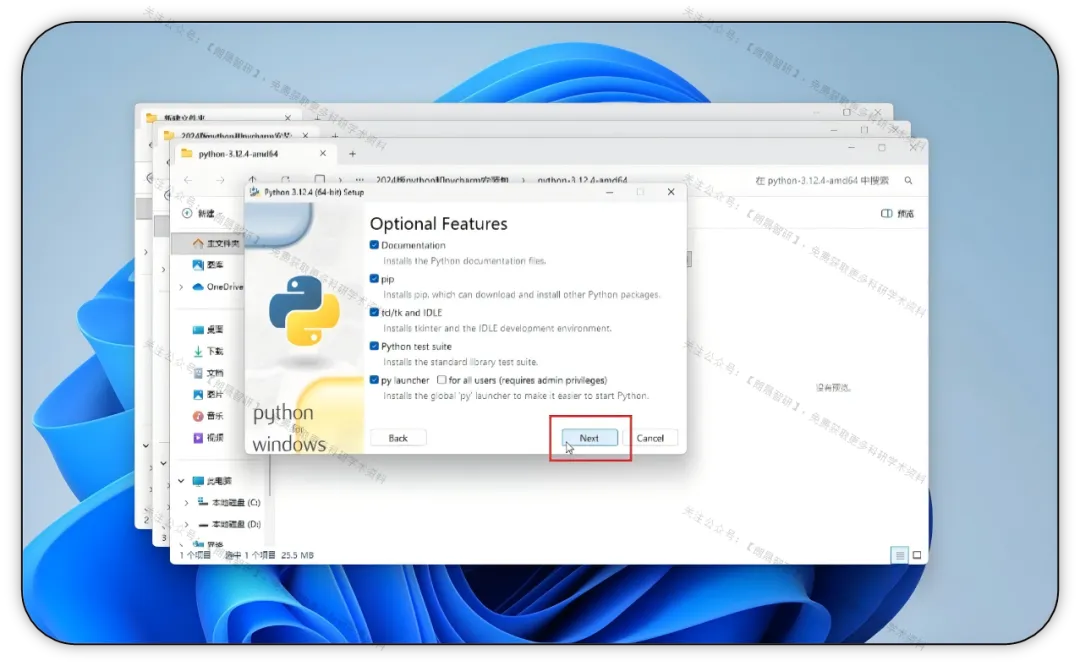Uncheck the Python test suite option
The width and height of the screenshot is (1080, 666).
[x=374, y=346]
